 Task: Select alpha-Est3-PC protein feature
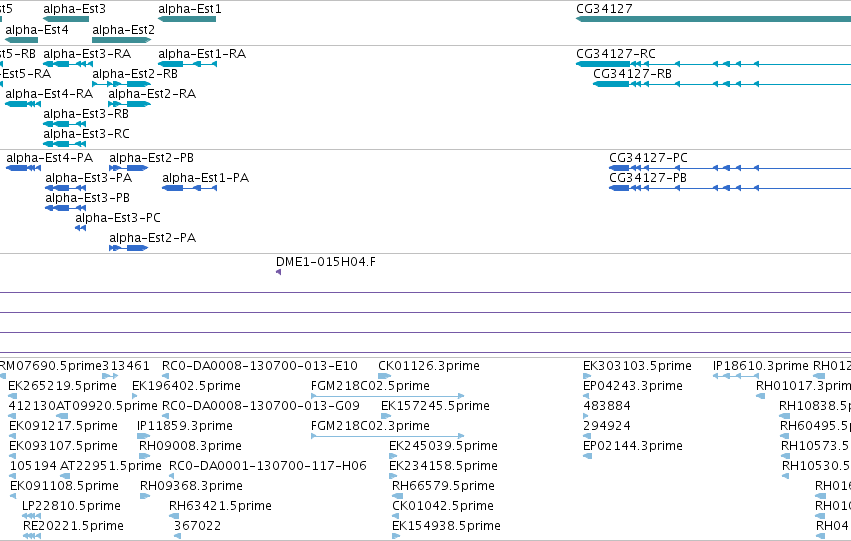tap(80, 228)
